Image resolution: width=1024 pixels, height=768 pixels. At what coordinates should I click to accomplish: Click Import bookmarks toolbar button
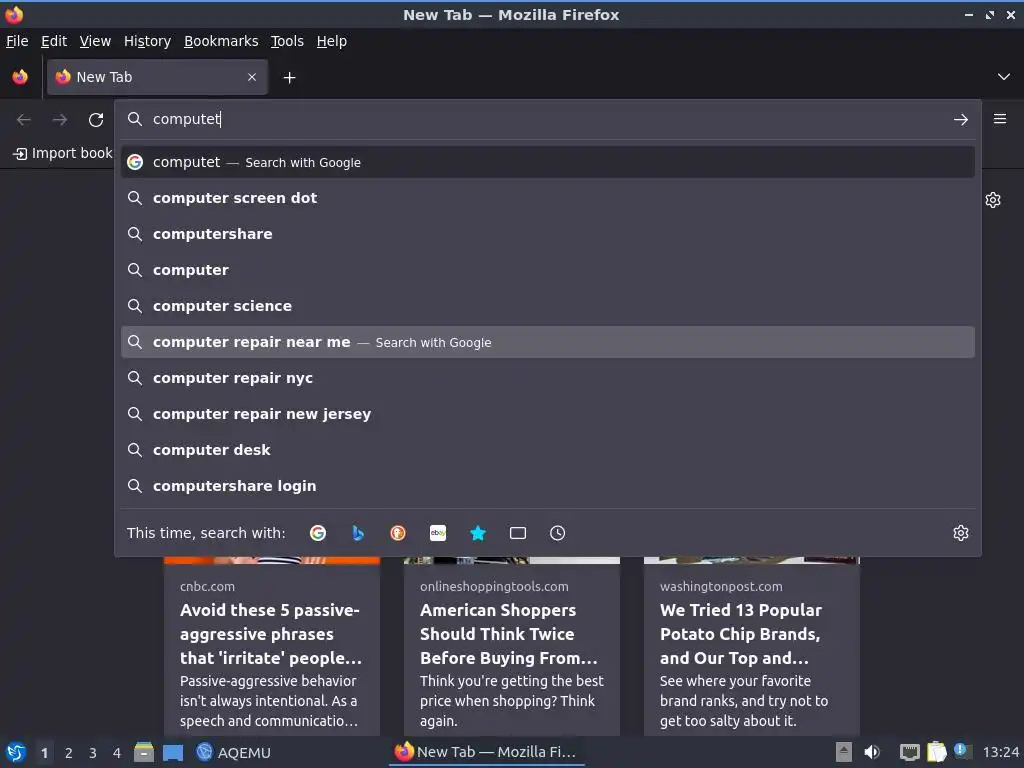coord(63,153)
